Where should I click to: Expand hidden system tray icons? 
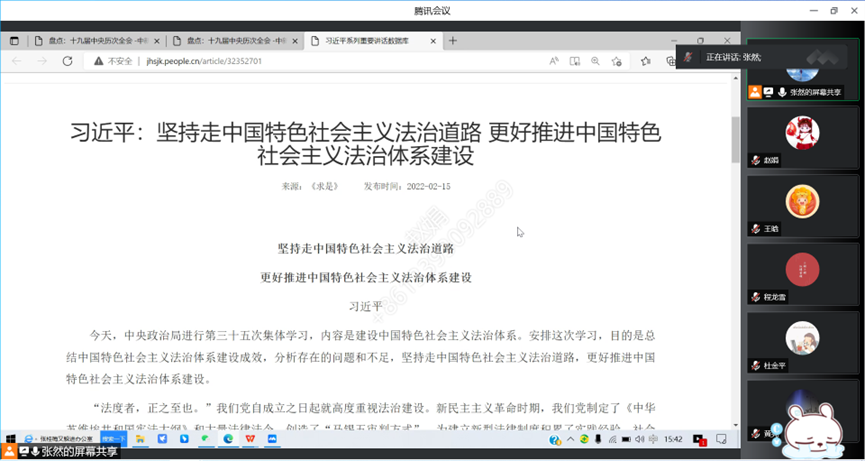[570, 439]
